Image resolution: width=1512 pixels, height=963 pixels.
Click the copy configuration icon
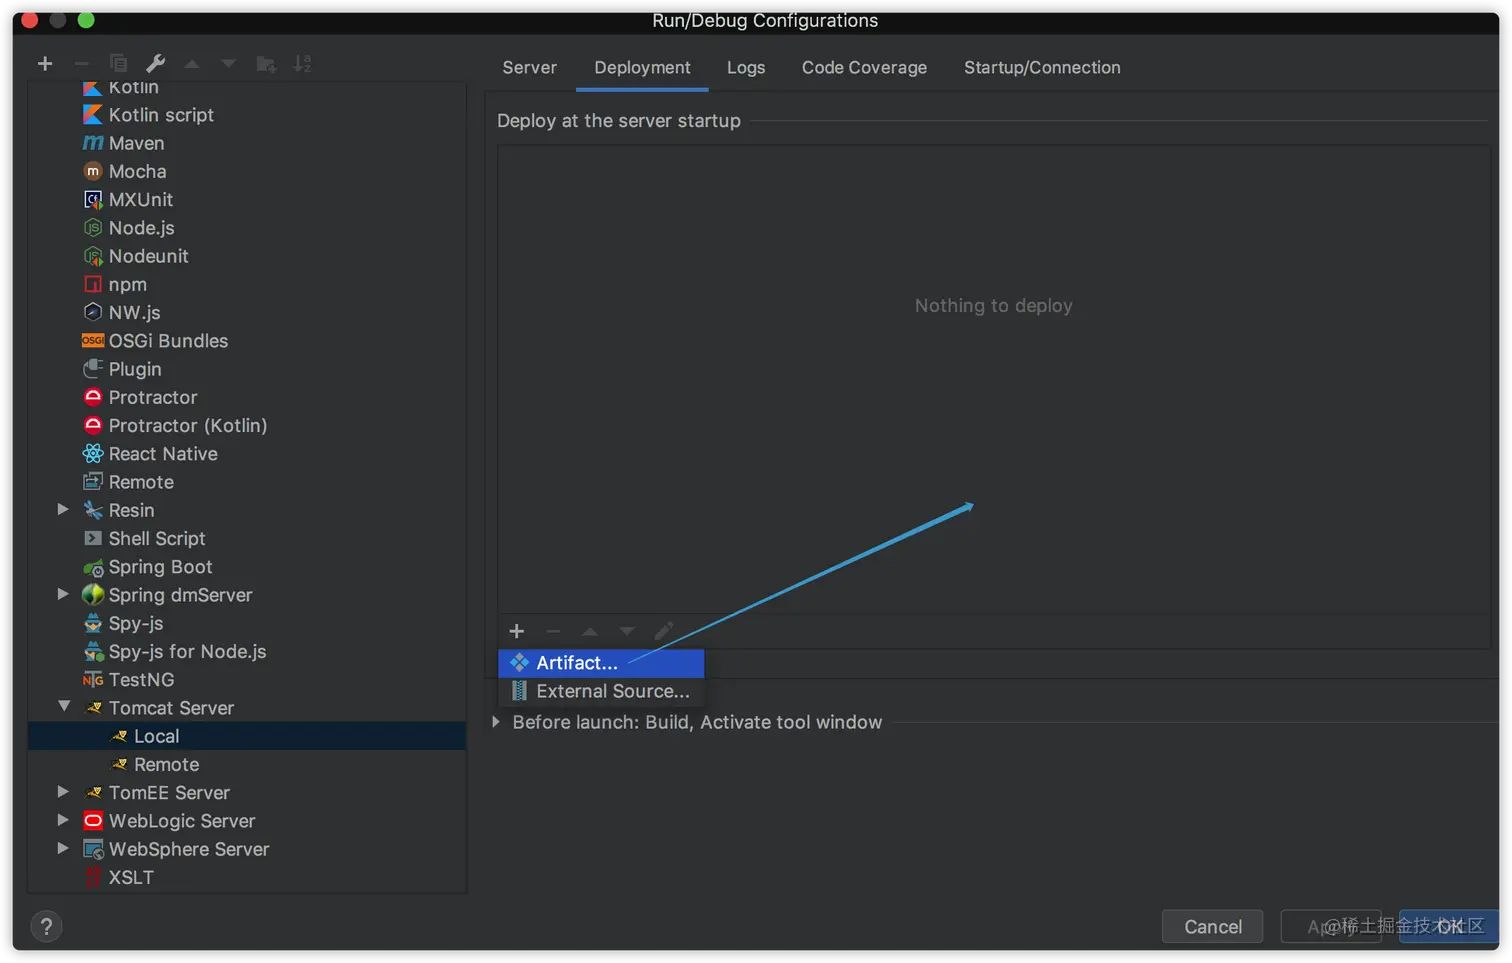click(x=118, y=64)
